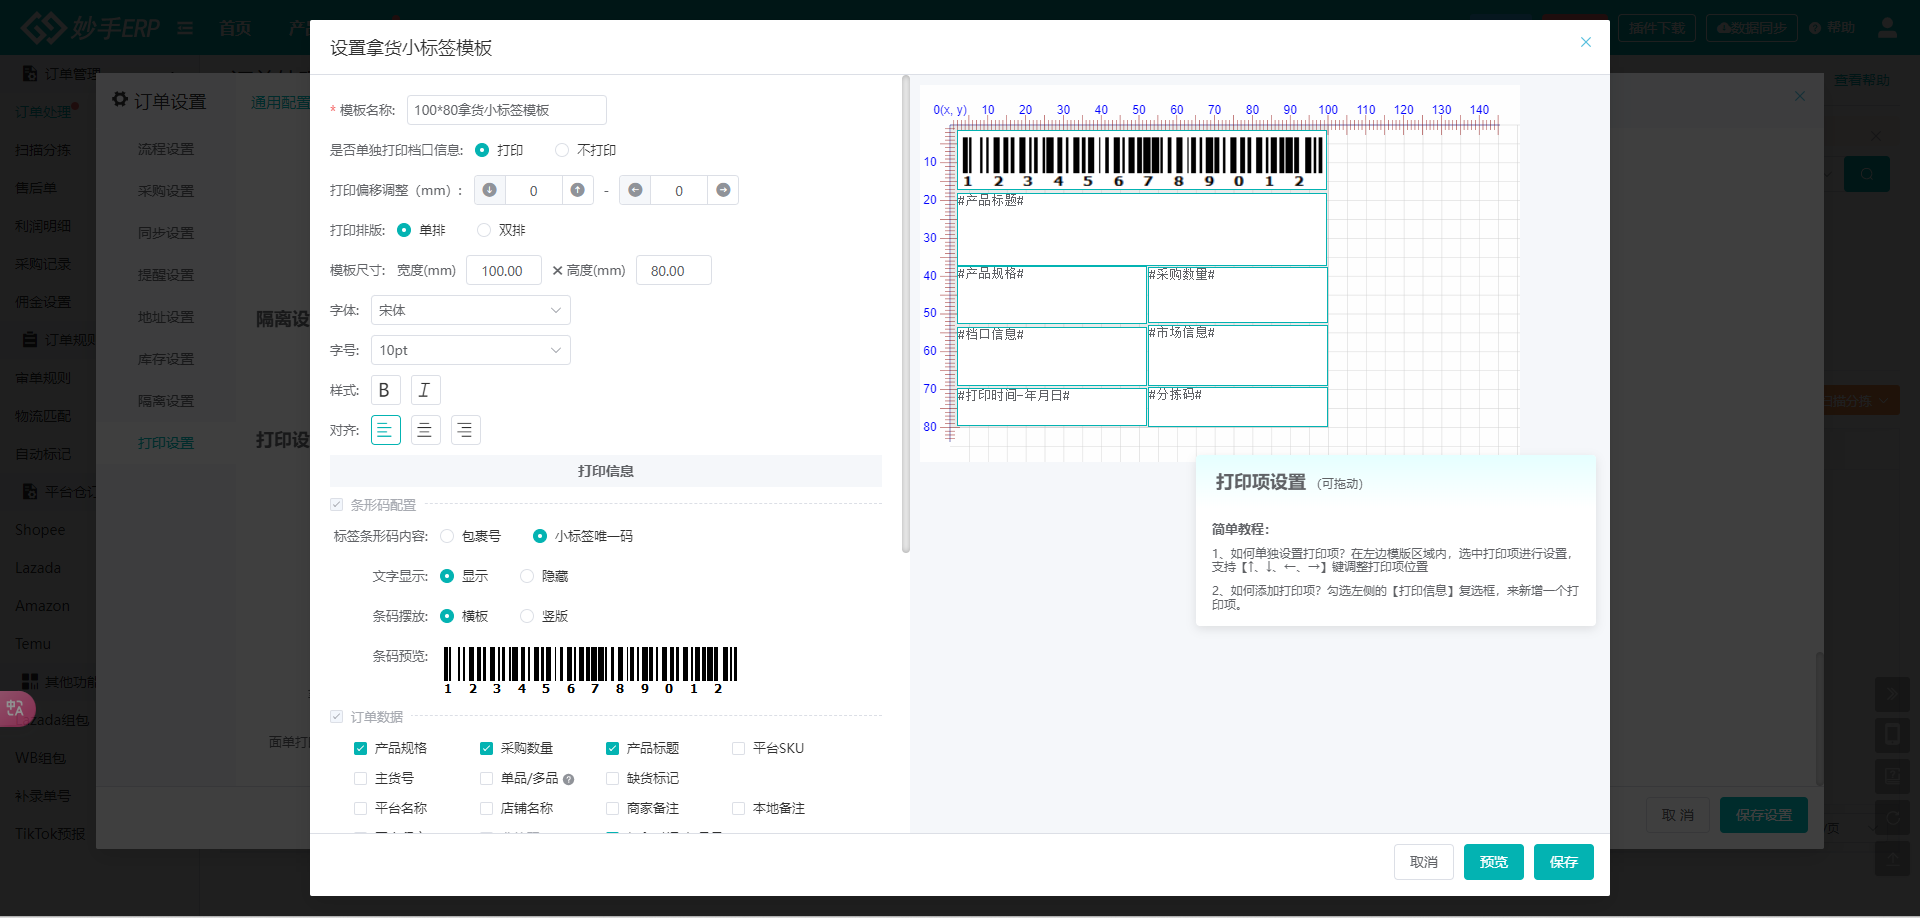Click the template width input

point(504,270)
